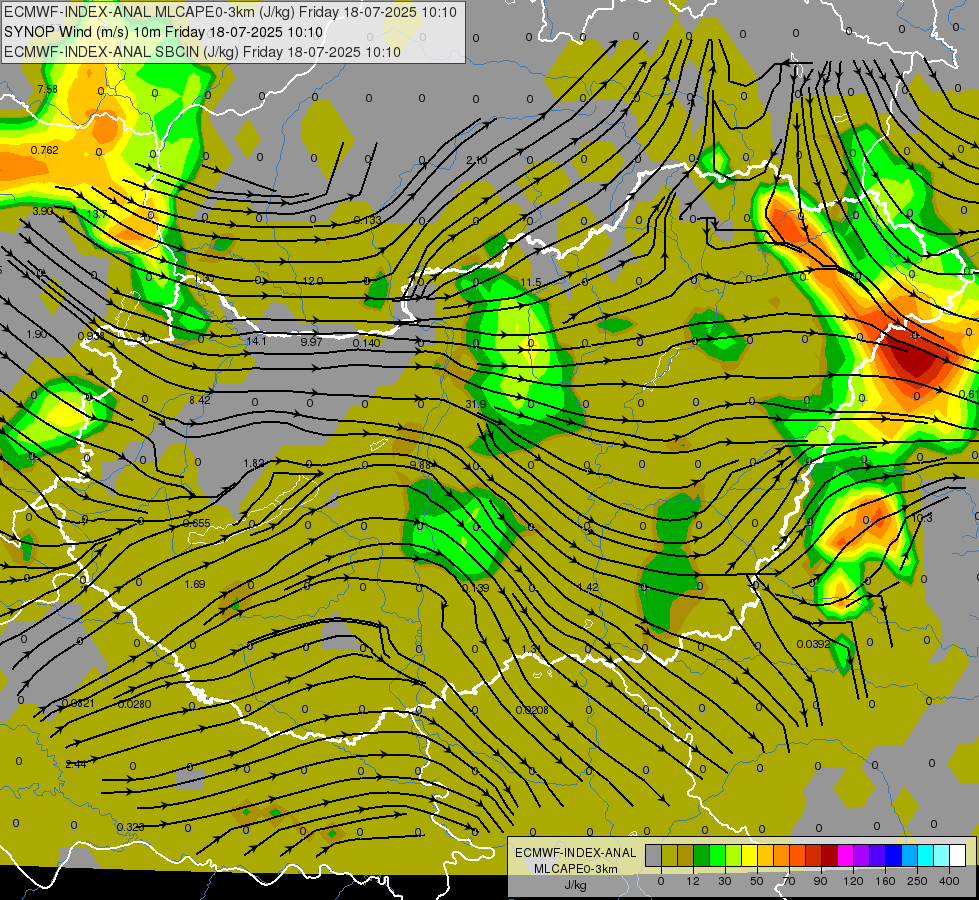979x900 pixels.
Task: Select the dark green legend swatch
Action: 702,856
